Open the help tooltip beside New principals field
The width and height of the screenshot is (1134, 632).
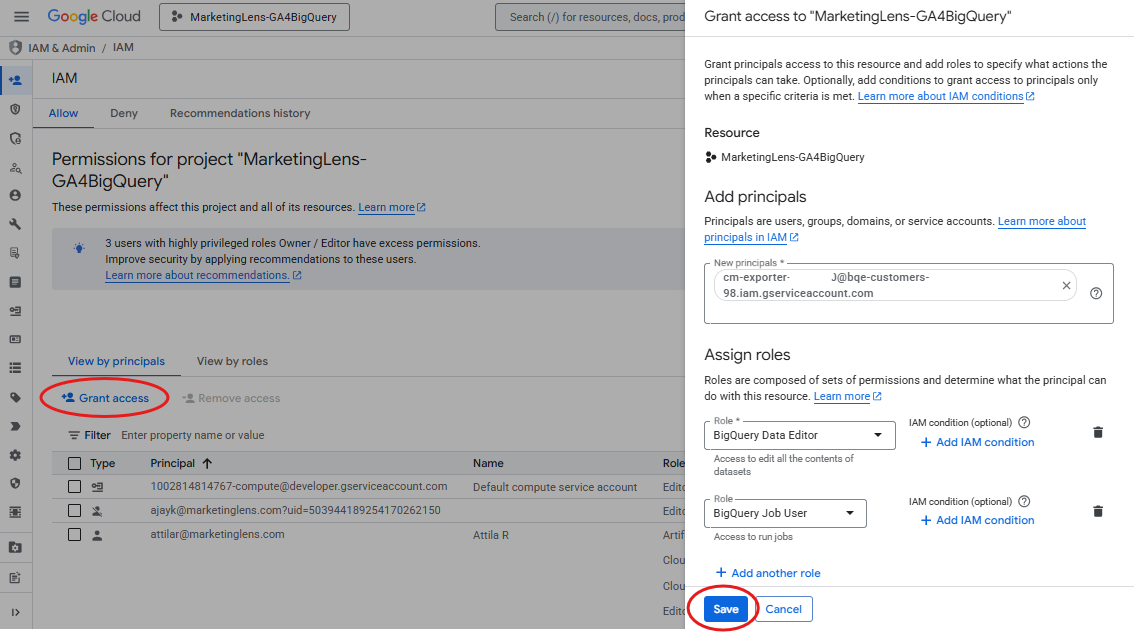point(1095,293)
